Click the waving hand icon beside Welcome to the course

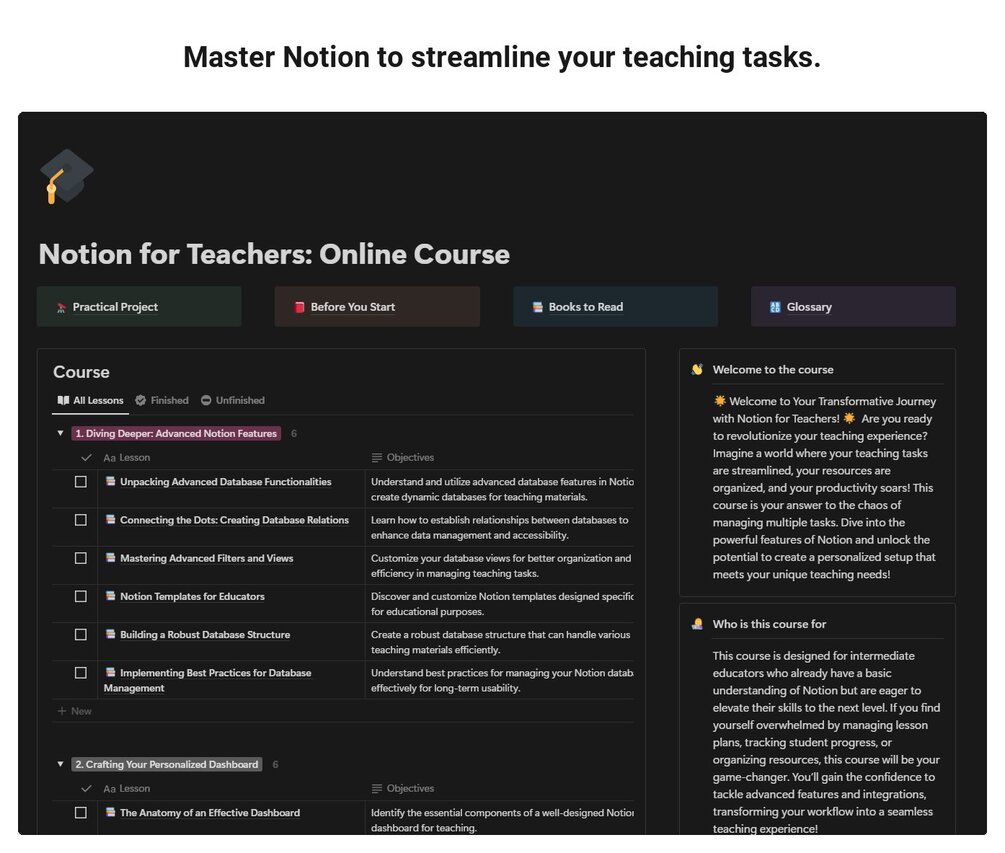(x=697, y=370)
